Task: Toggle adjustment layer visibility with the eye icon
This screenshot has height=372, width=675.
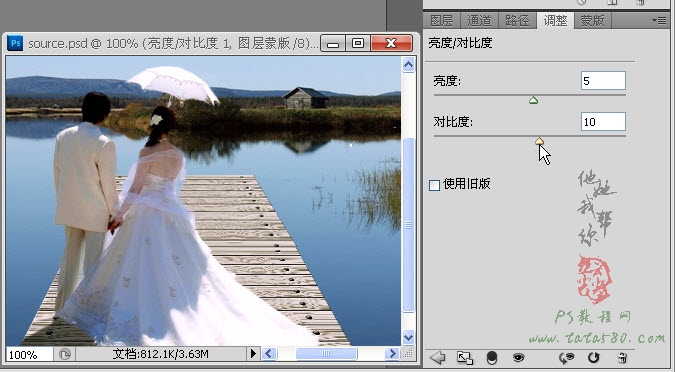Action: tap(519, 357)
